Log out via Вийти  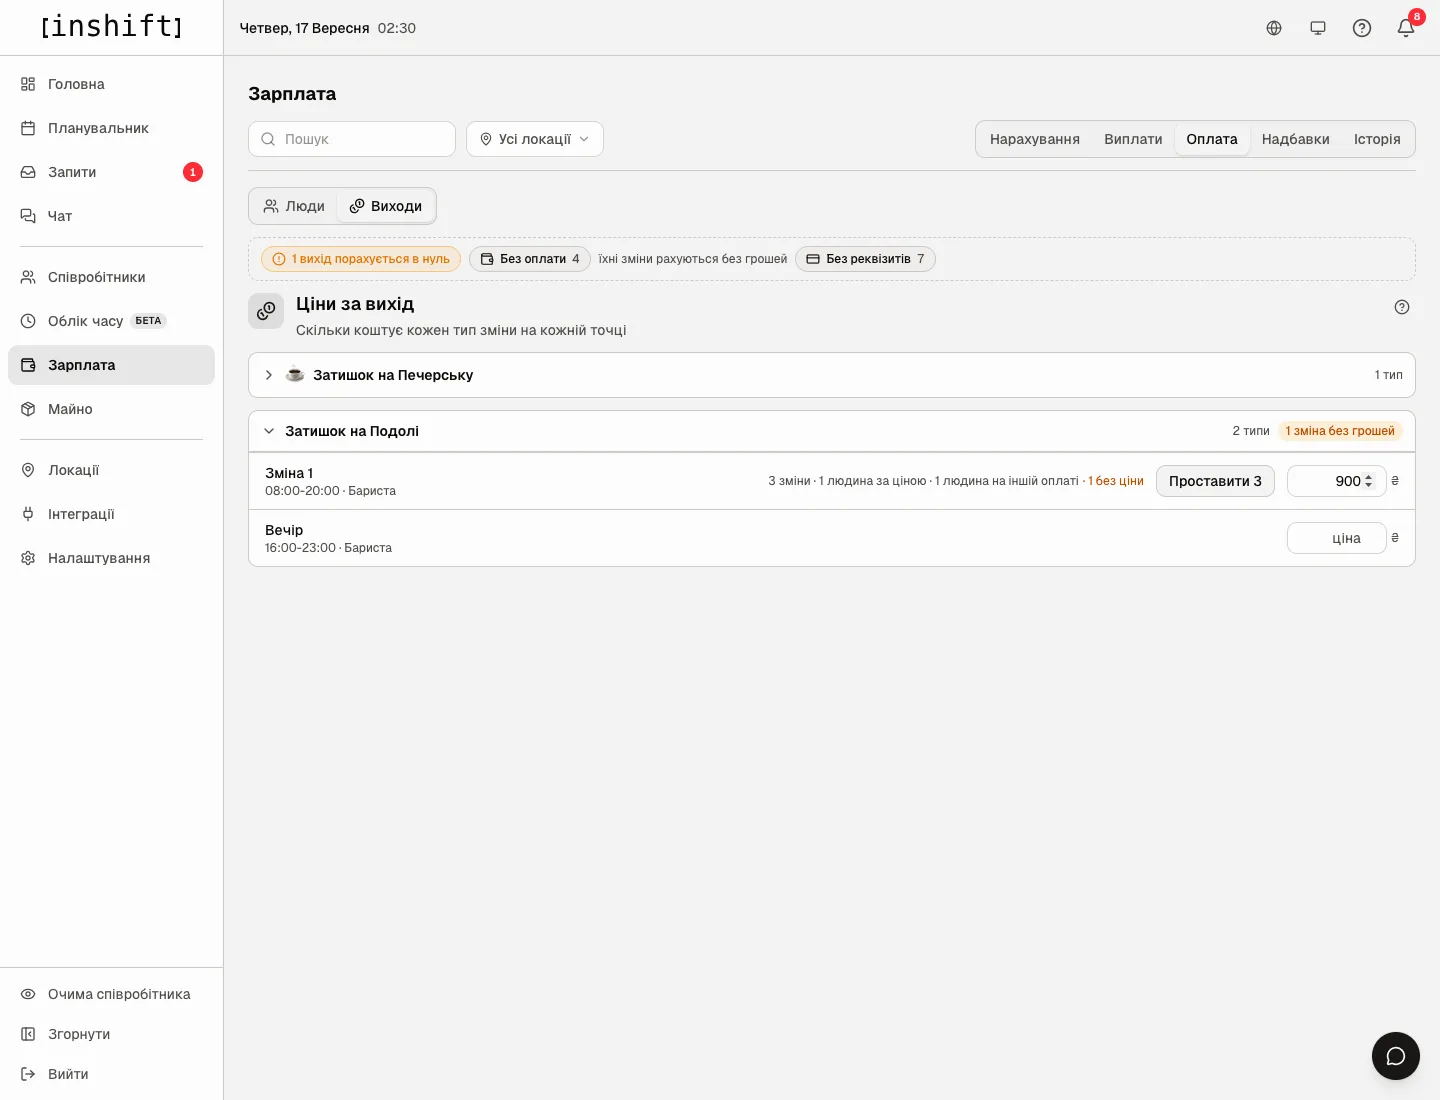[111, 1074]
